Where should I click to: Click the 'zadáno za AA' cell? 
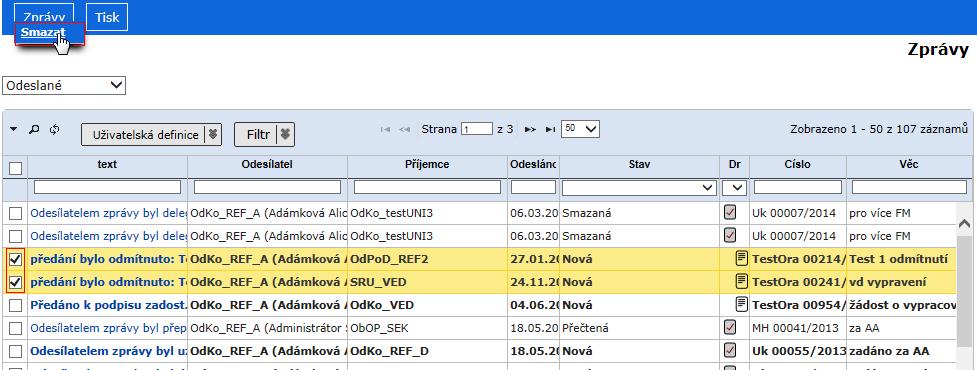(x=901, y=351)
